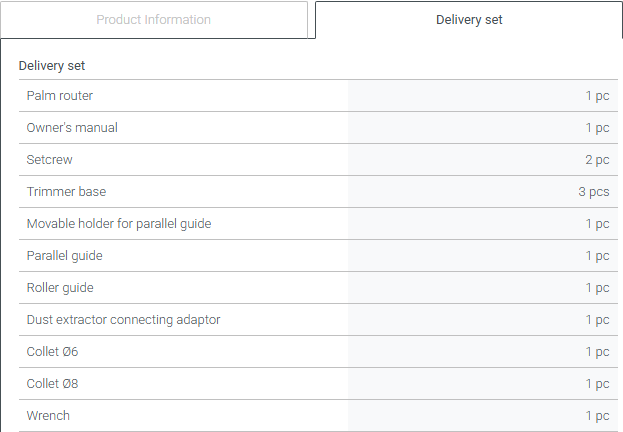
Task: Click the 1 pc quantity for Collet Ø6
Action: (x=597, y=352)
